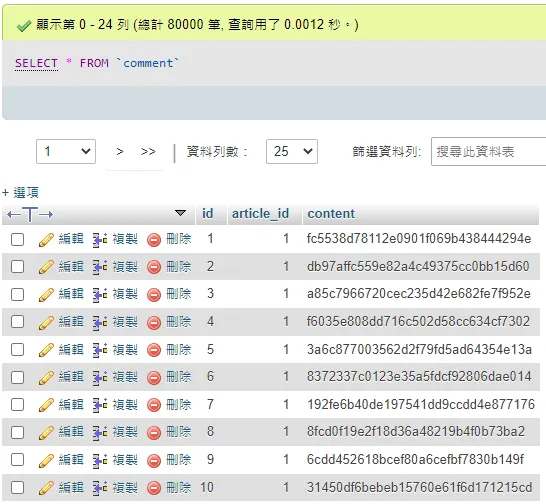Jump to last page with >>
546x504 pixels.
pyautogui.click(x=148, y=152)
